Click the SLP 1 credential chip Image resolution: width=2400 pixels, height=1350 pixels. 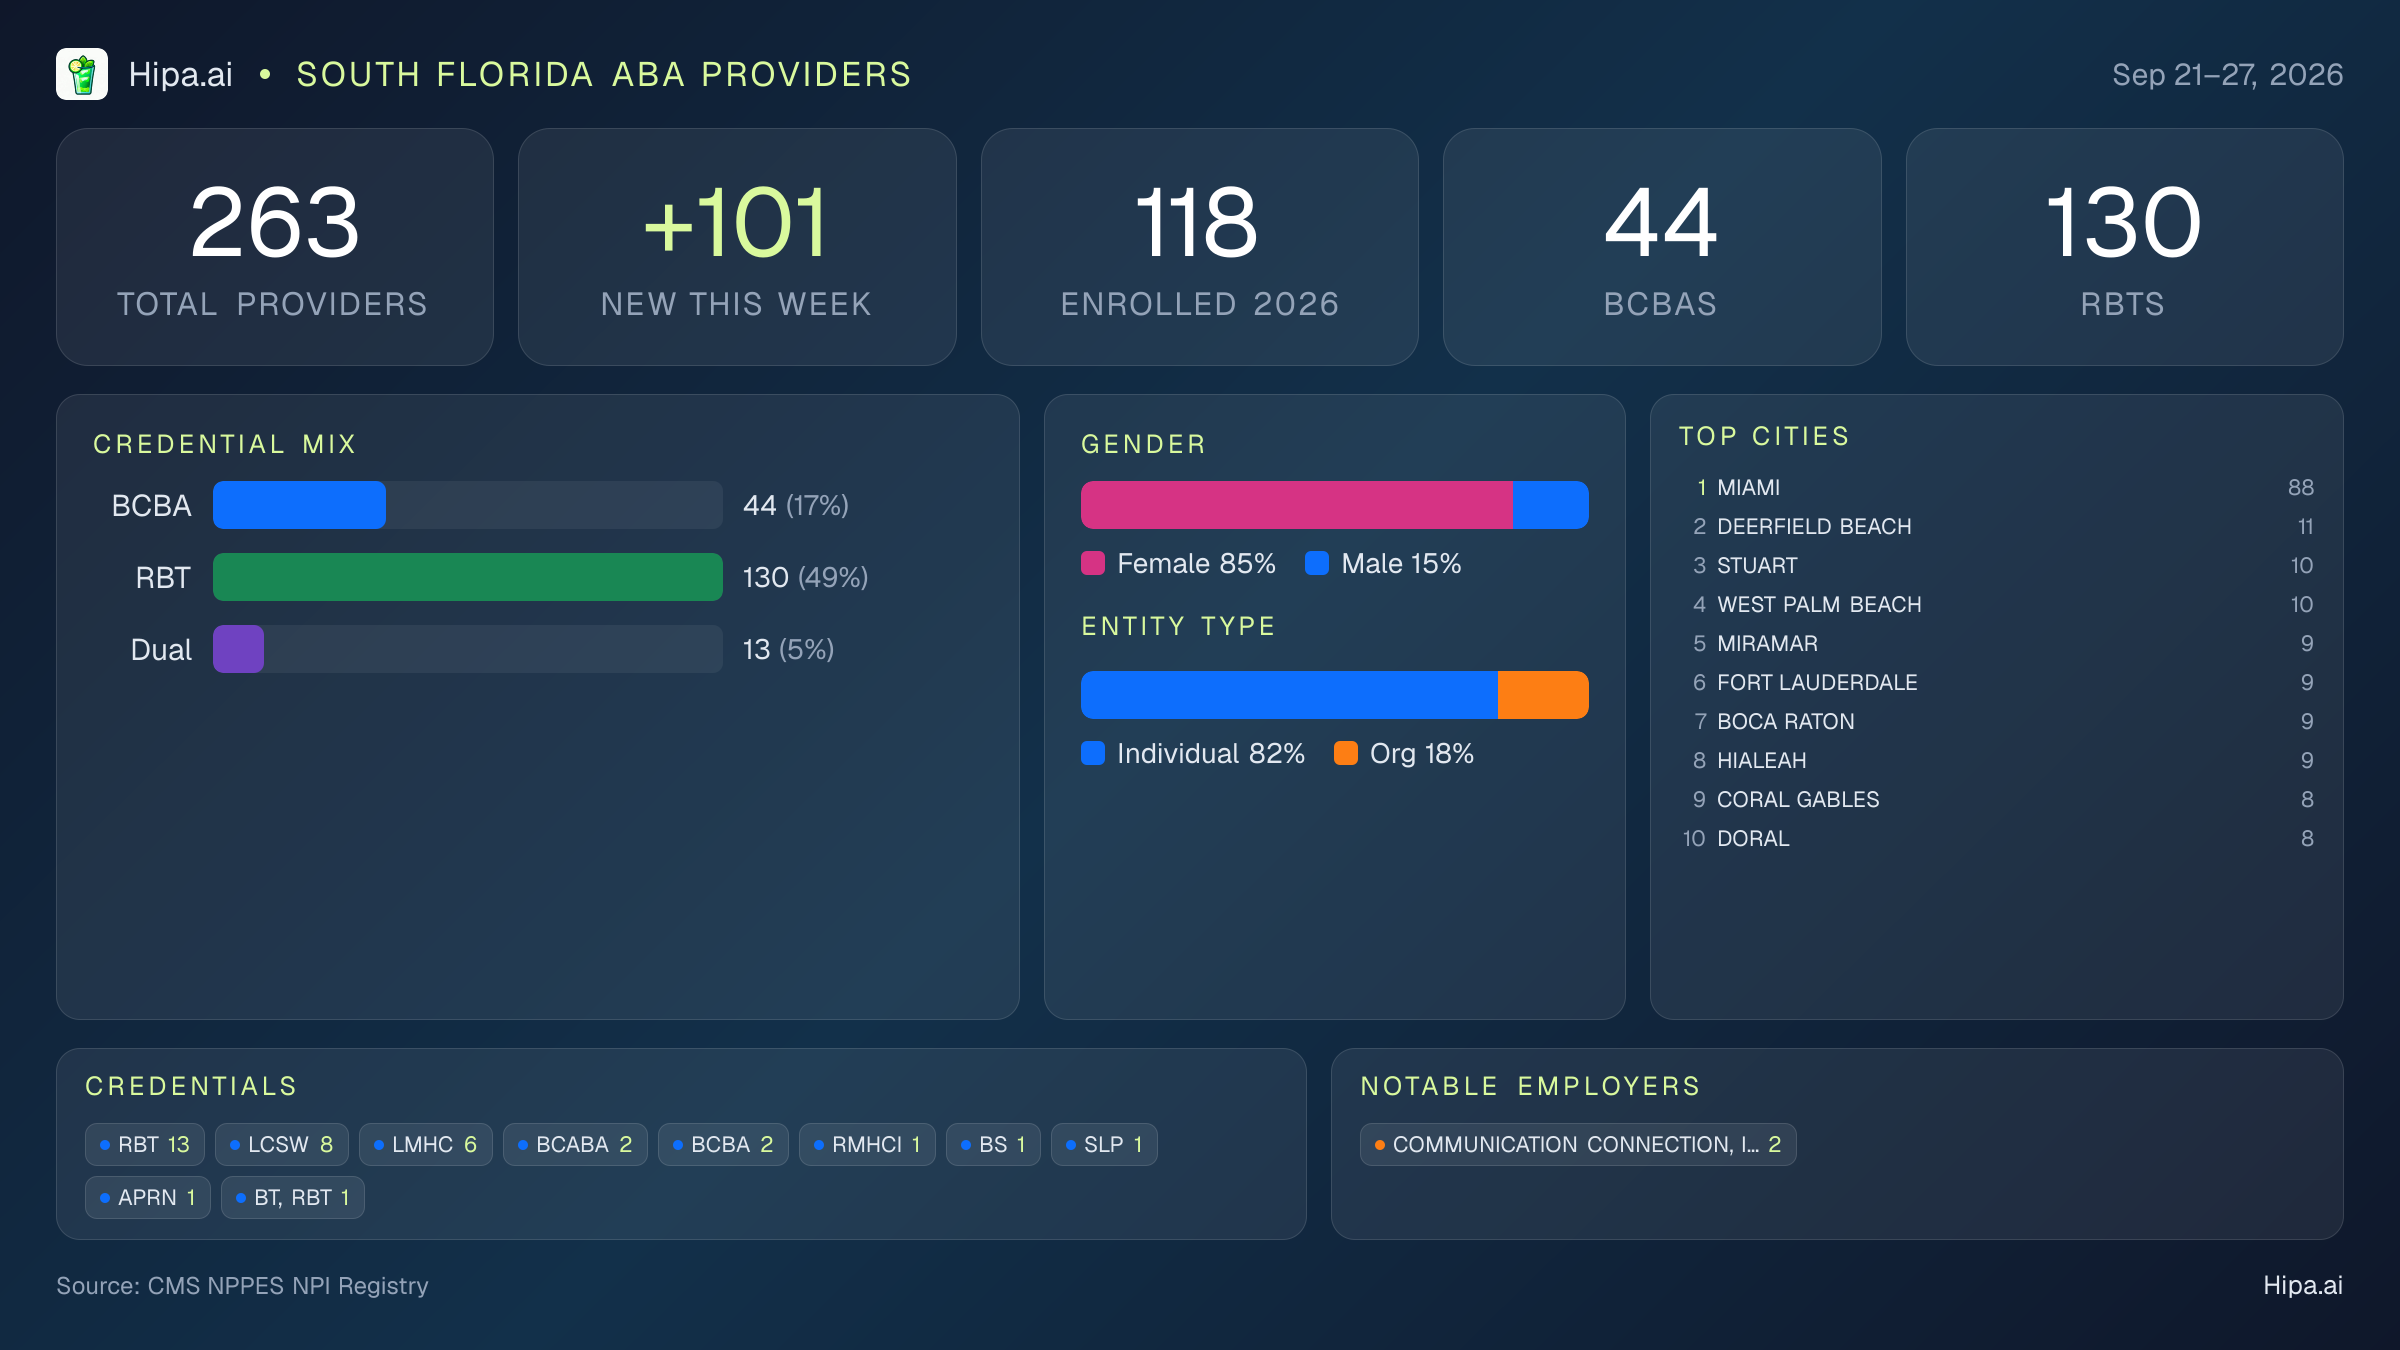pos(1104,1144)
